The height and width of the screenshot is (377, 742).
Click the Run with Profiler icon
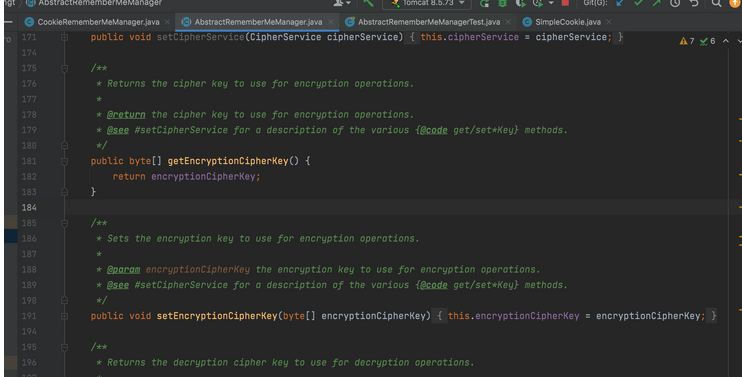(x=537, y=3)
